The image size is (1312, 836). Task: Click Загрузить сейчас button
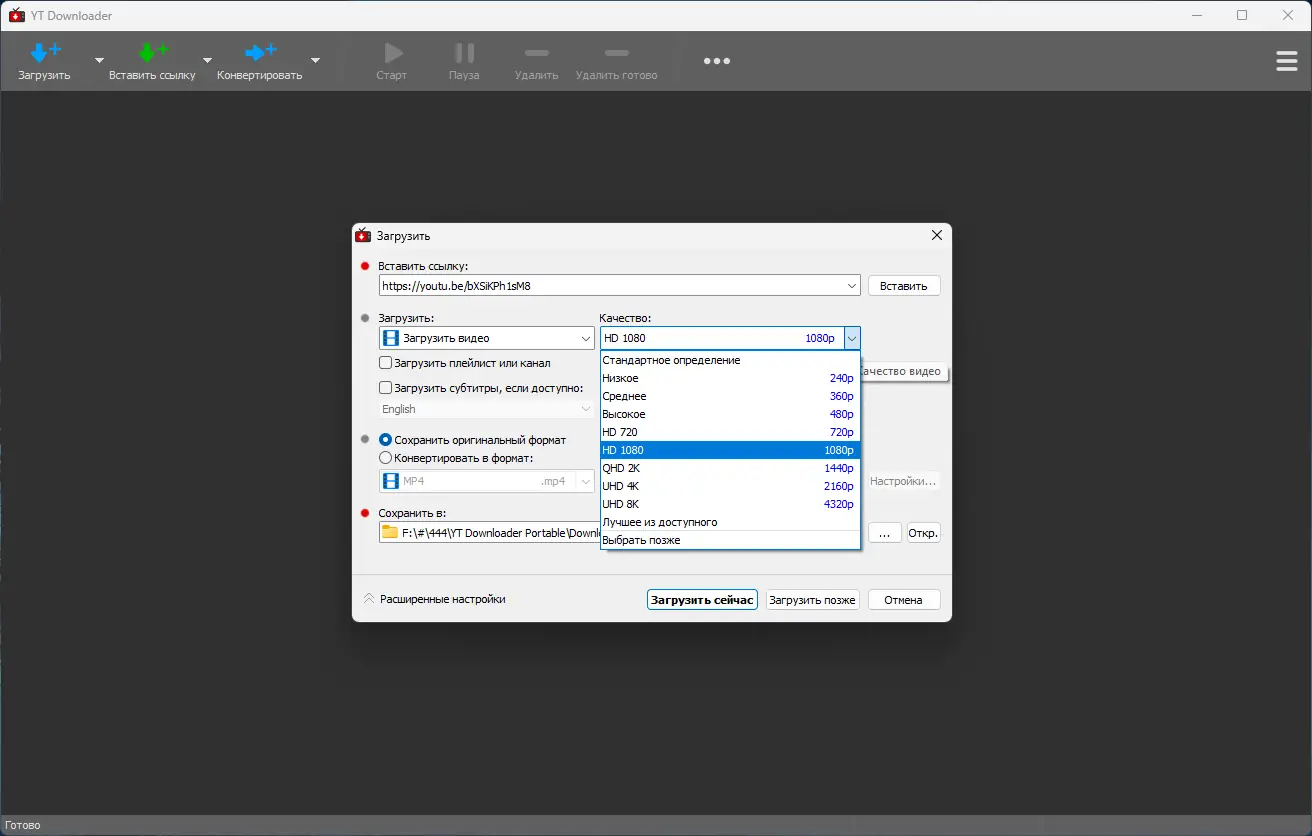pyautogui.click(x=702, y=600)
